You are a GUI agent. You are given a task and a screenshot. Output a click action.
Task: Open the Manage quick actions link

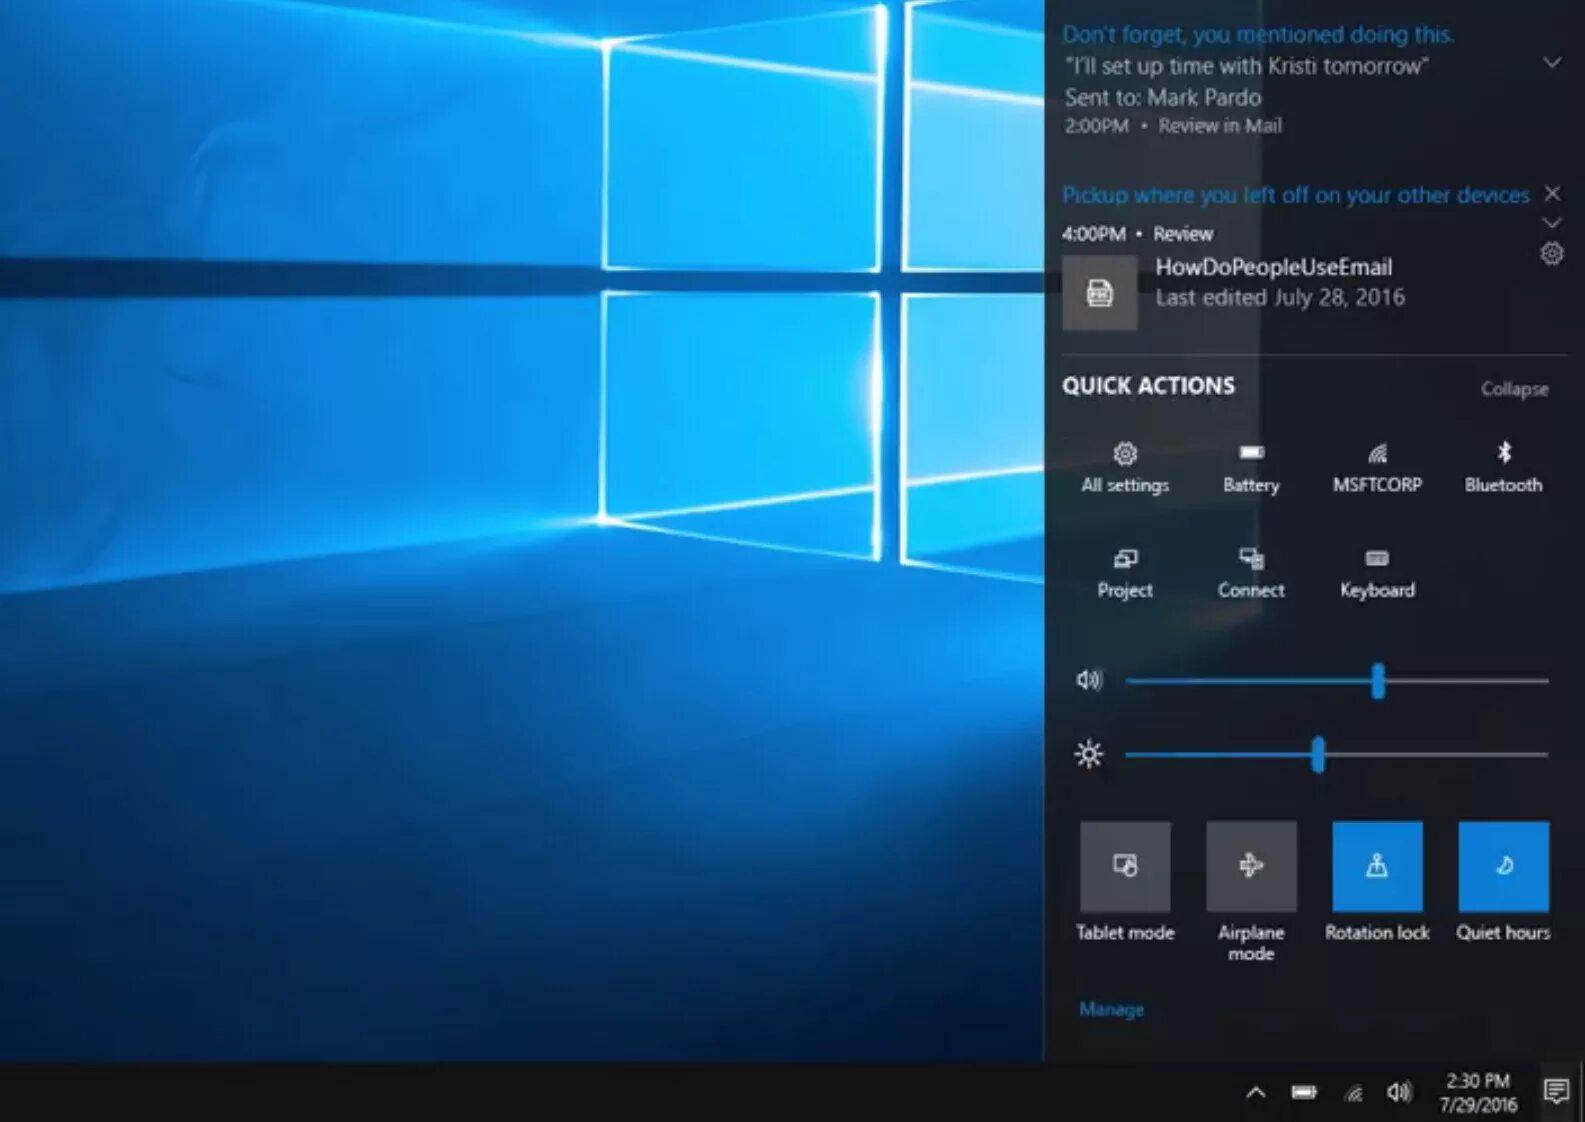1111,1009
